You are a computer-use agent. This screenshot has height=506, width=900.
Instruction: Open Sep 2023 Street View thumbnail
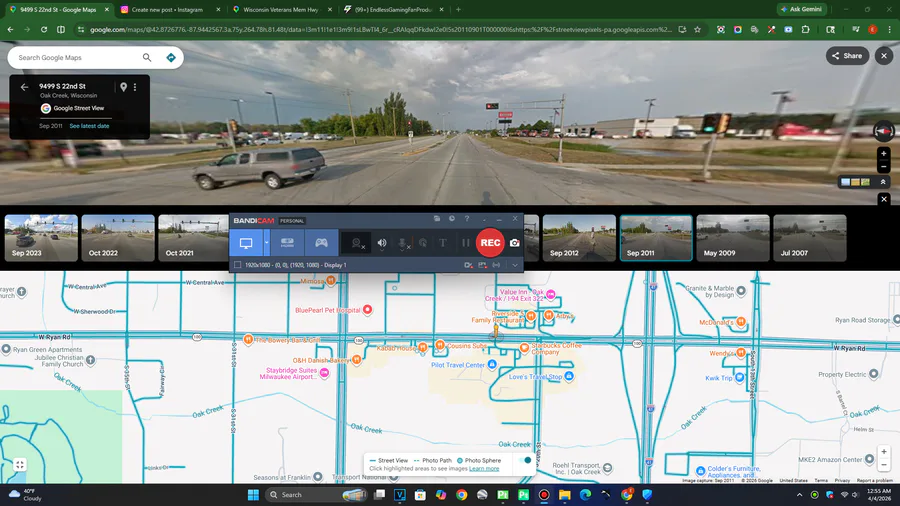click(41, 238)
